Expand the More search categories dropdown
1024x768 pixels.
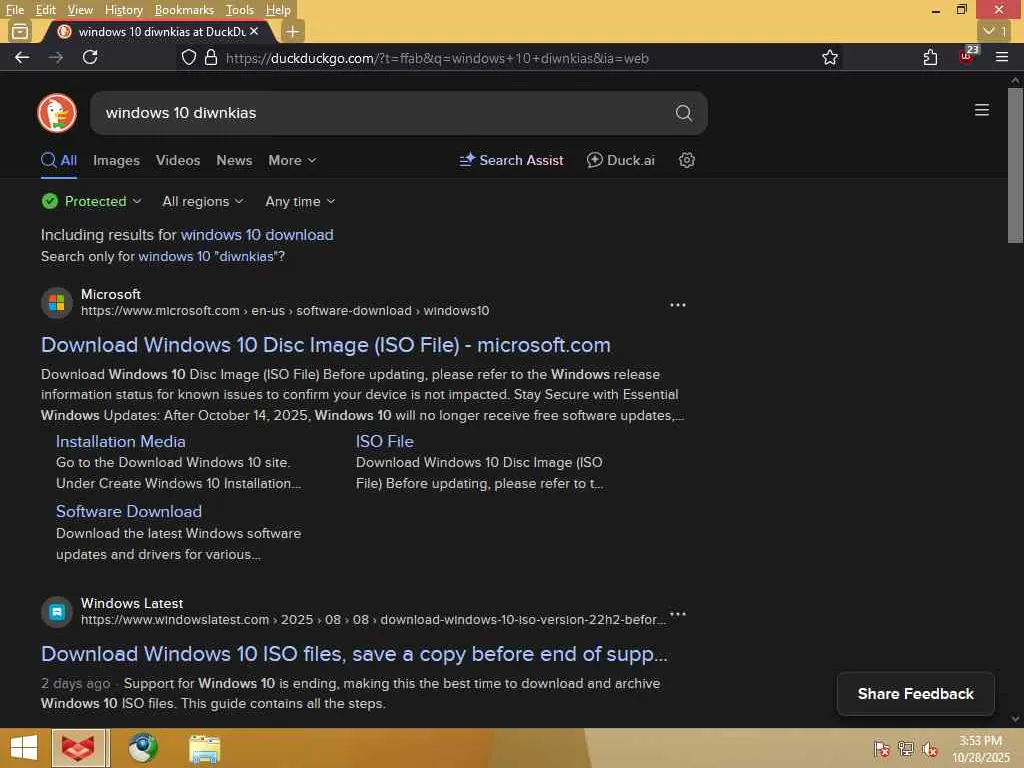292,160
